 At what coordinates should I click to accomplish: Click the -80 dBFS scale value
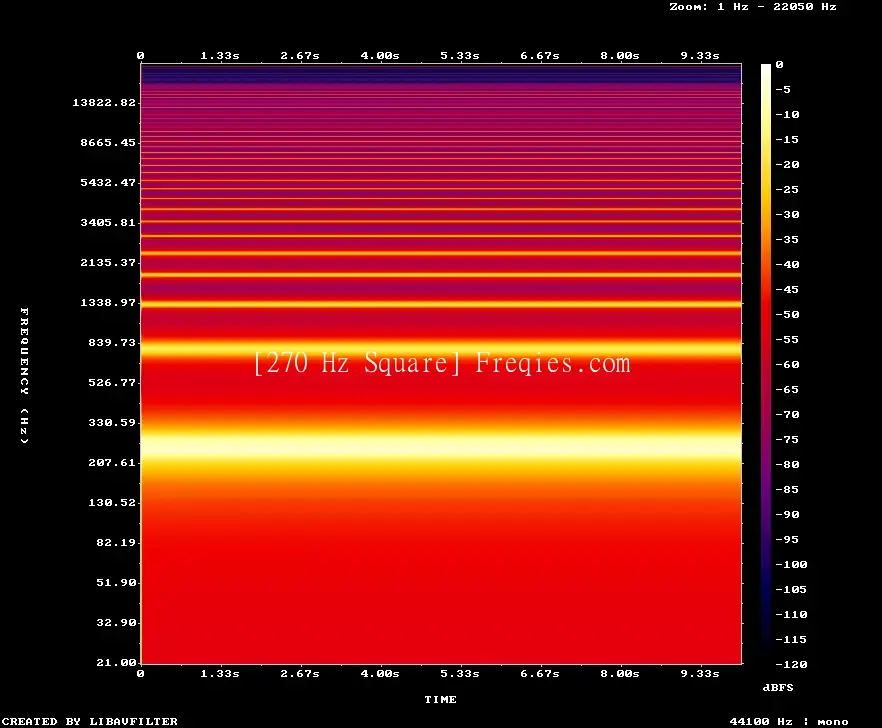point(787,465)
